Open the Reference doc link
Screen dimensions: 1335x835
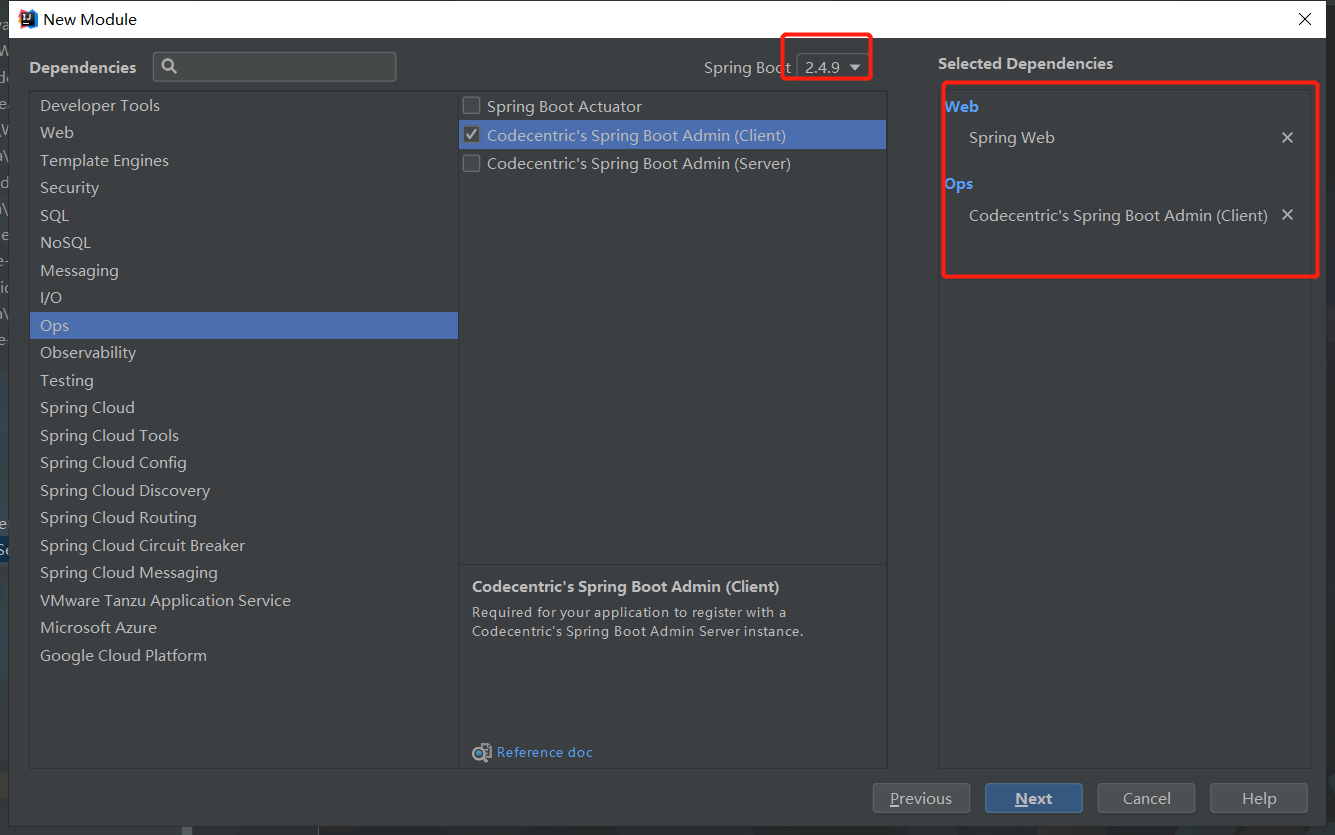544,752
